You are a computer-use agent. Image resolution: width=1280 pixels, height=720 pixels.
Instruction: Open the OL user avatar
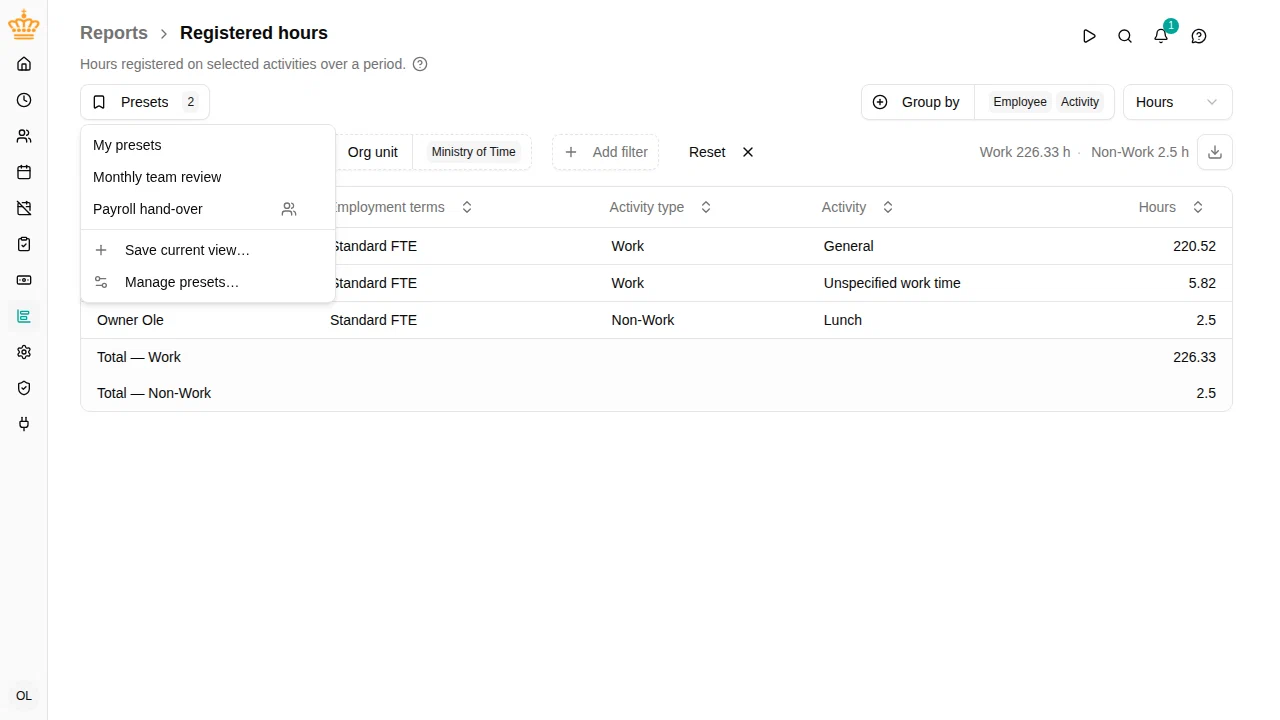pyautogui.click(x=24, y=696)
